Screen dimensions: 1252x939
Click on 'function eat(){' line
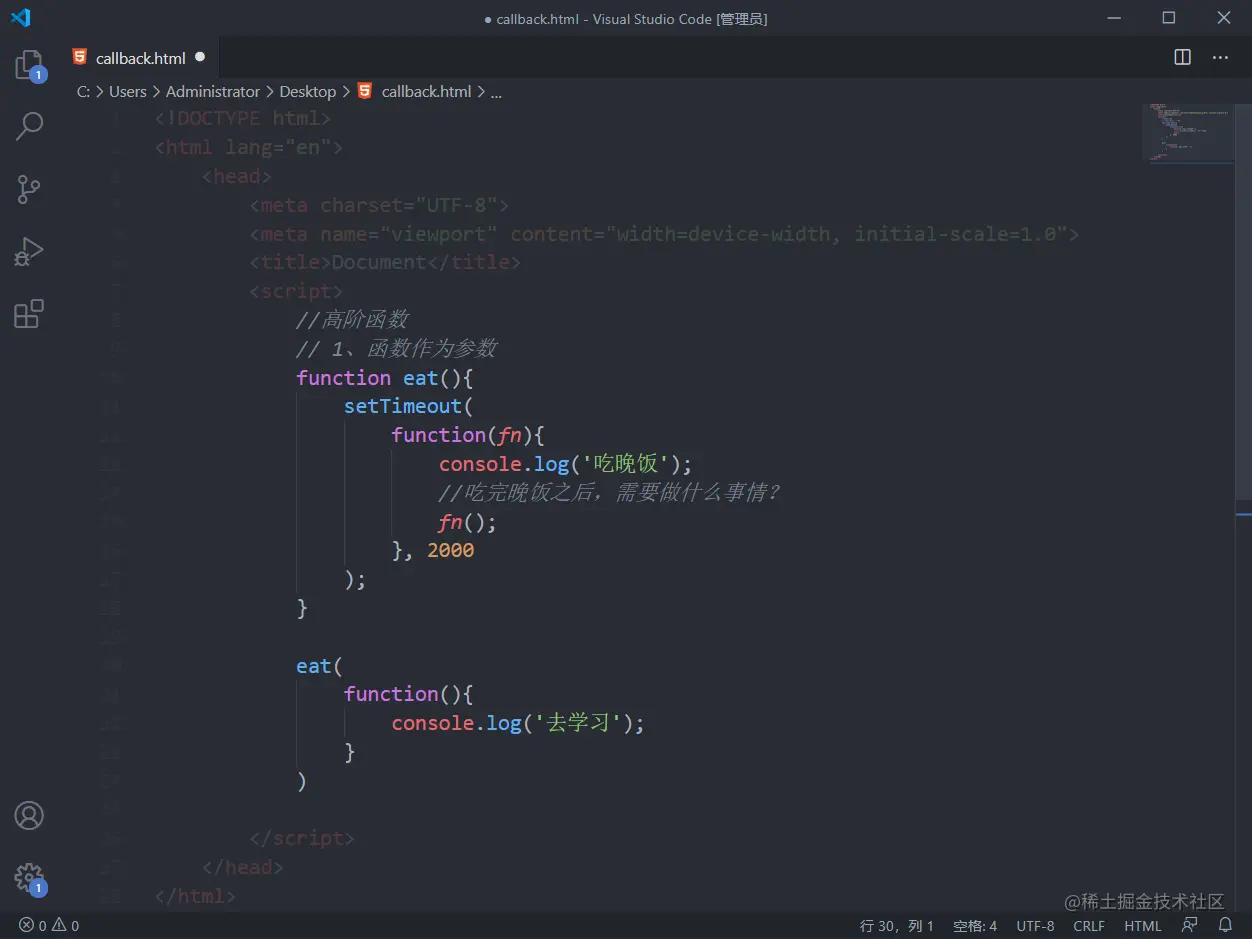tap(384, 378)
